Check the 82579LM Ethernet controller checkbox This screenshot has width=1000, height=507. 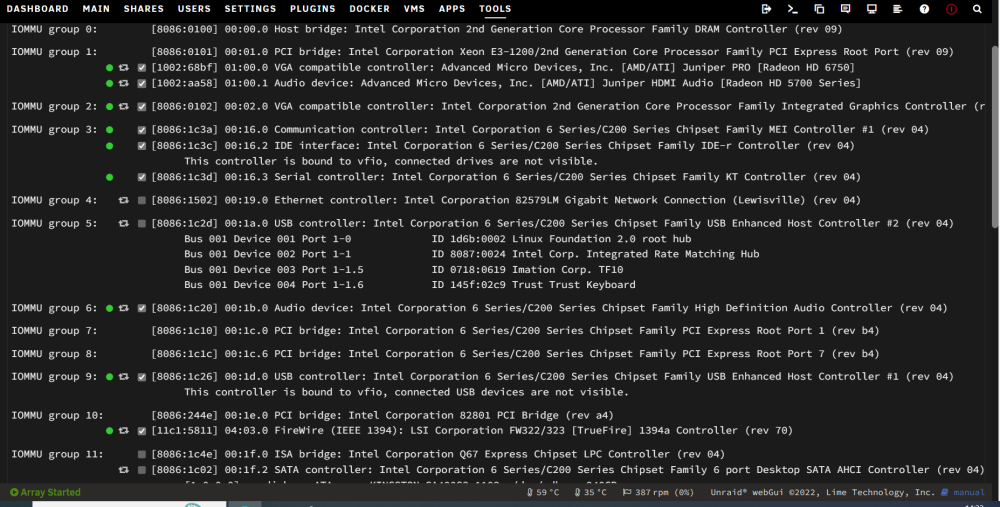coord(142,200)
